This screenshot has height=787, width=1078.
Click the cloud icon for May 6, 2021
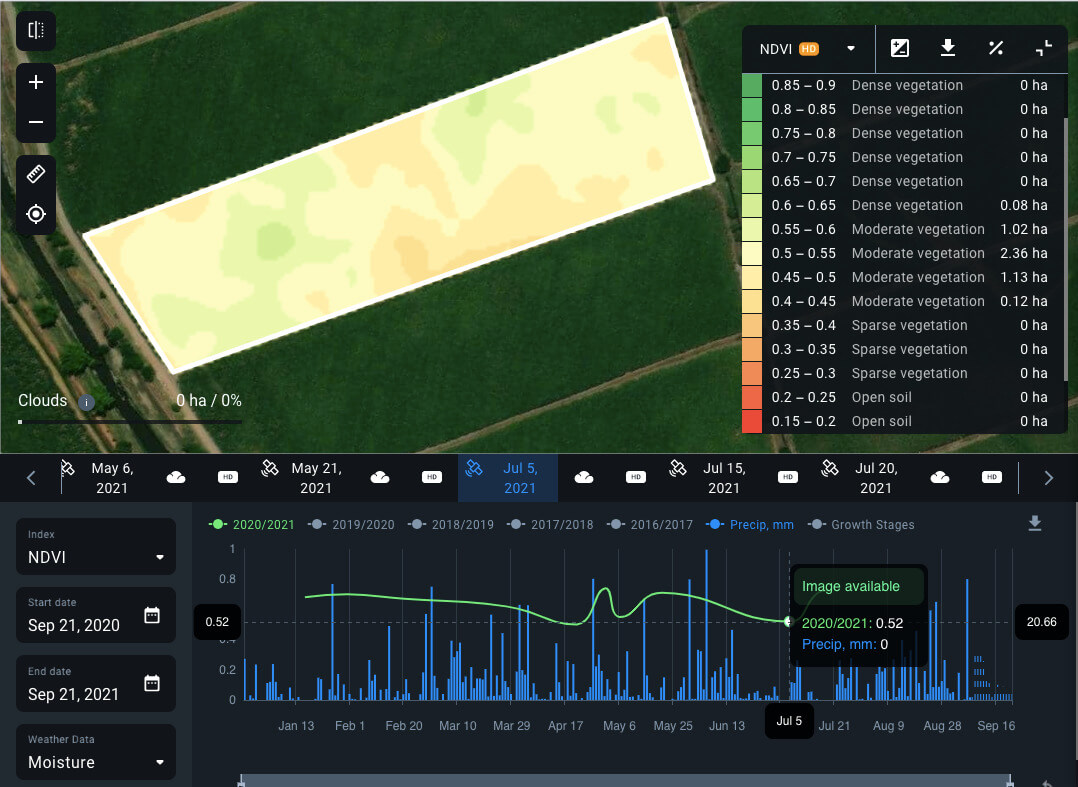point(176,477)
